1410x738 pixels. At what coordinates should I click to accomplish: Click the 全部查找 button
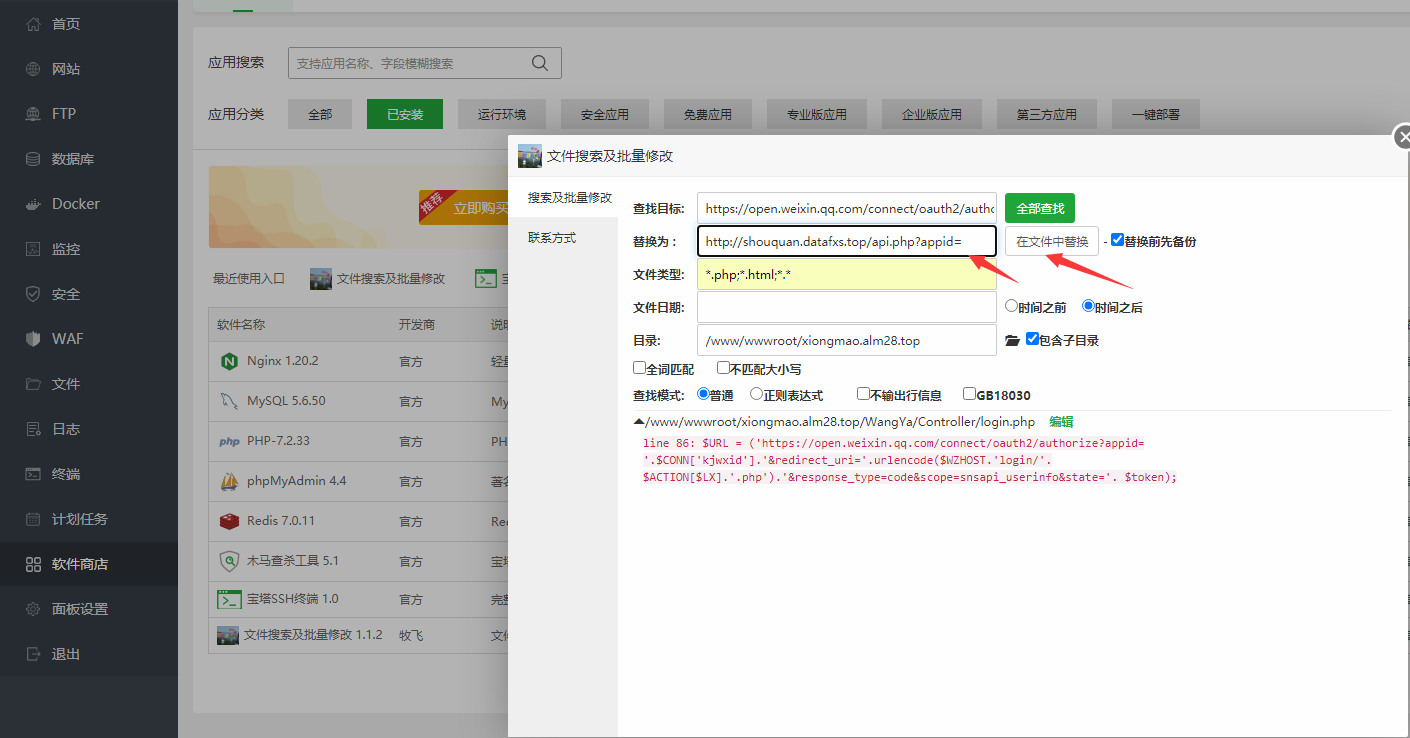click(1039, 209)
